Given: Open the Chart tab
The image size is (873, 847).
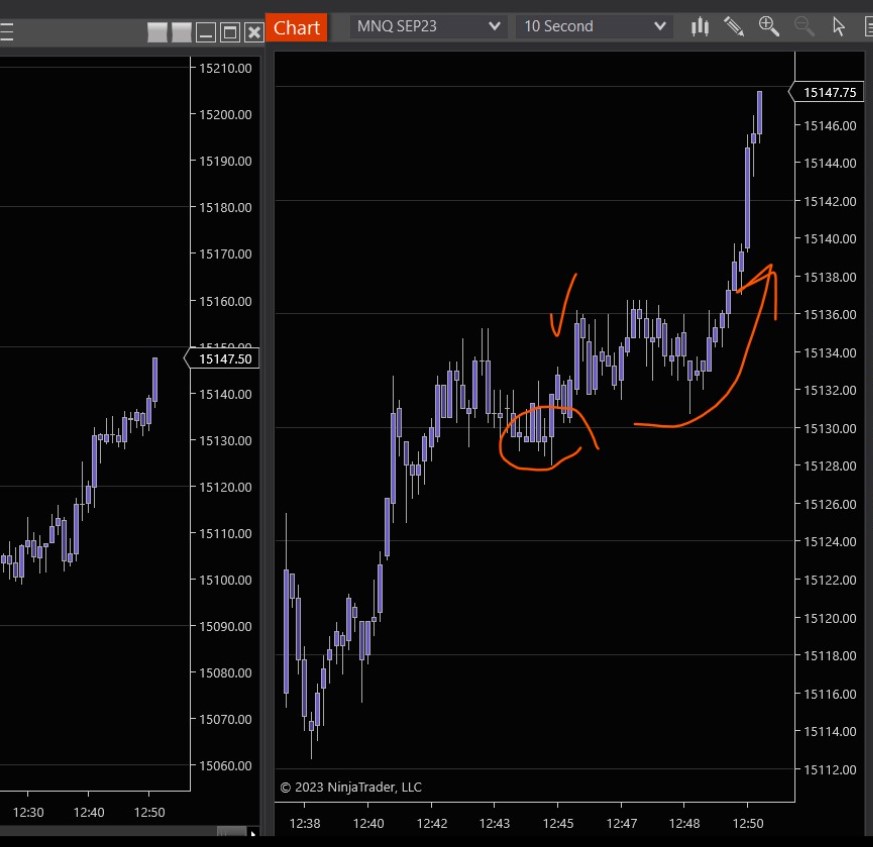Looking at the screenshot, I should coord(296,27).
